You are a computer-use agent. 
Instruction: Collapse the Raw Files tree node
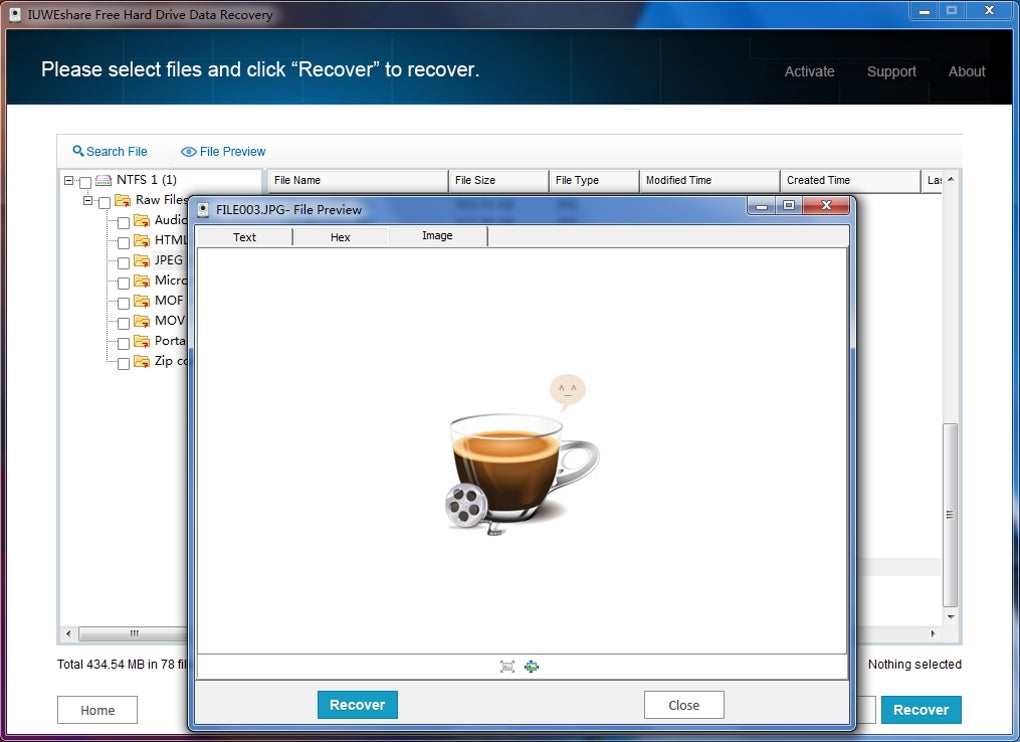(x=88, y=200)
